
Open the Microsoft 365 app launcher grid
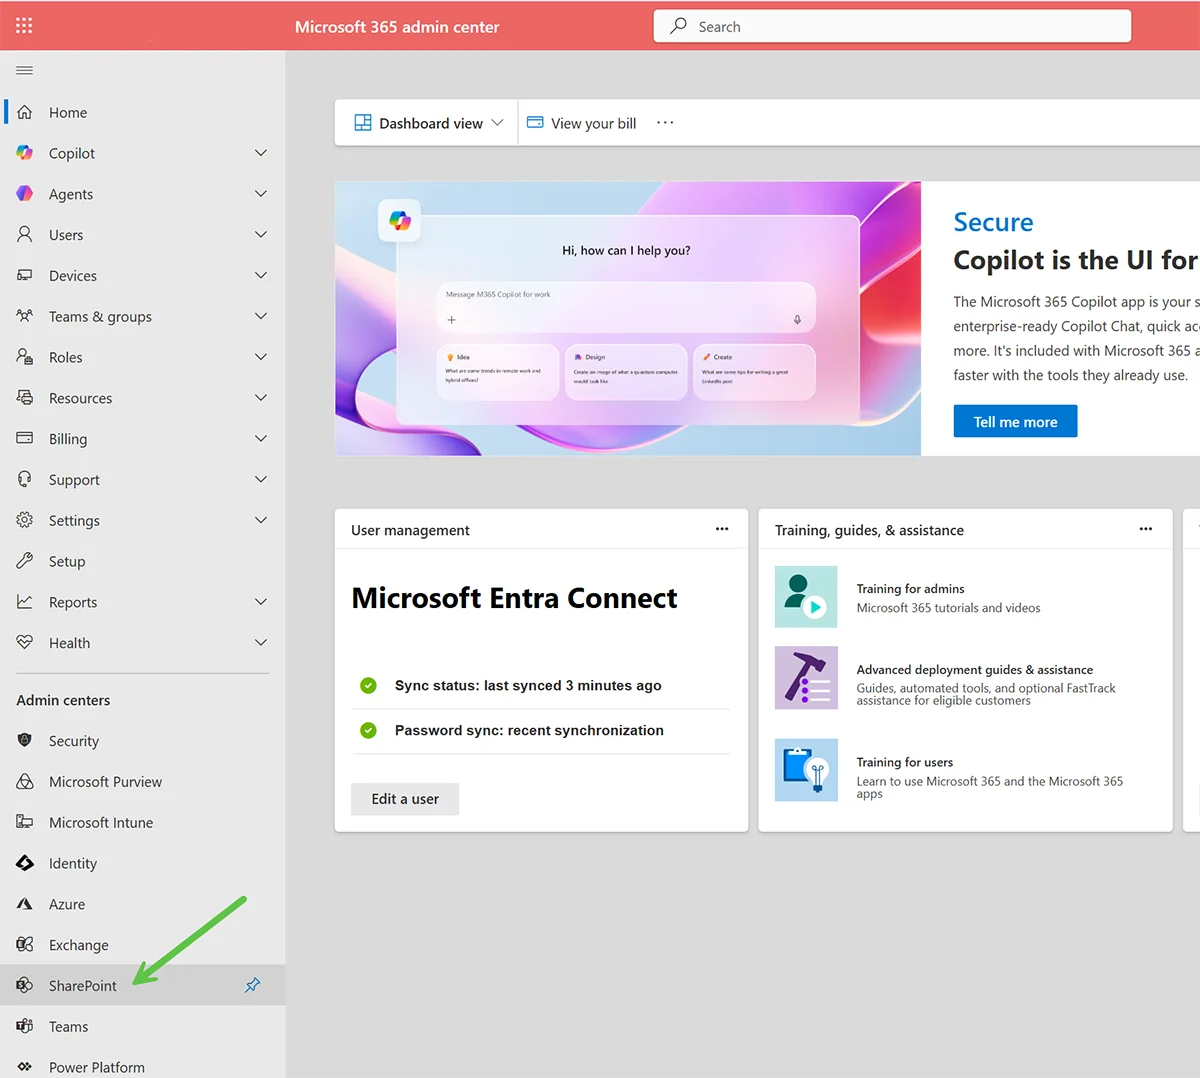(x=23, y=25)
